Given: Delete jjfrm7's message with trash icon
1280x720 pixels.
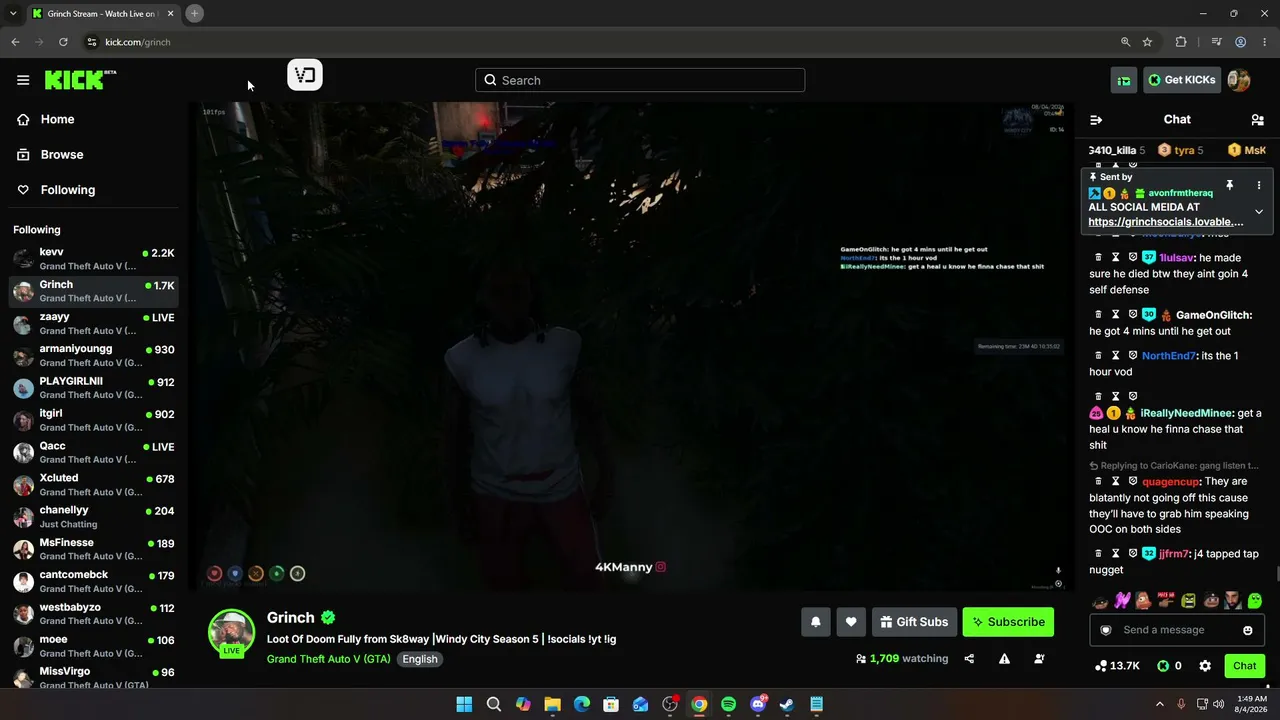Looking at the screenshot, I should point(1098,553).
